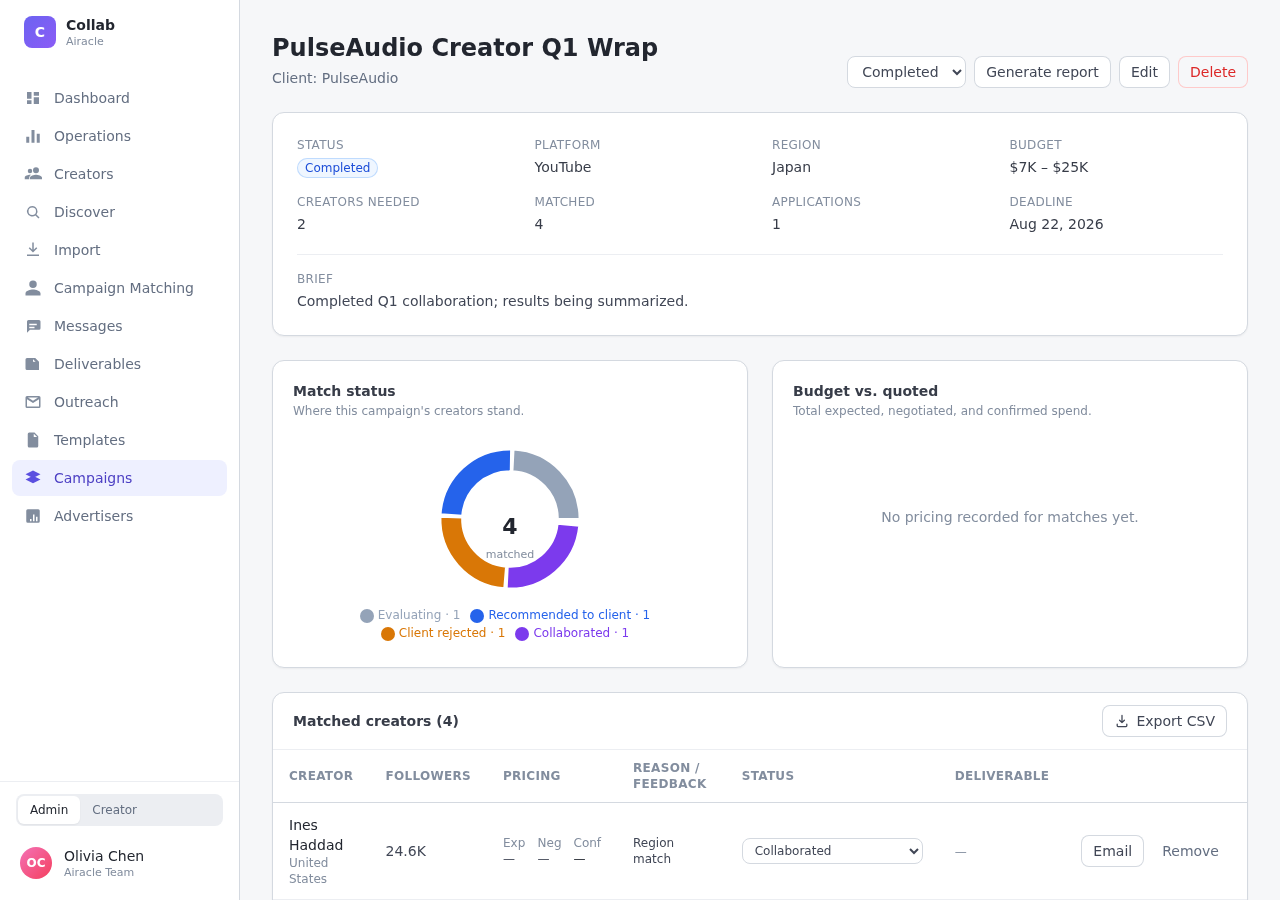Click the Import download icon
Screen dimensions: 1280x900
[x=33, y=250]
